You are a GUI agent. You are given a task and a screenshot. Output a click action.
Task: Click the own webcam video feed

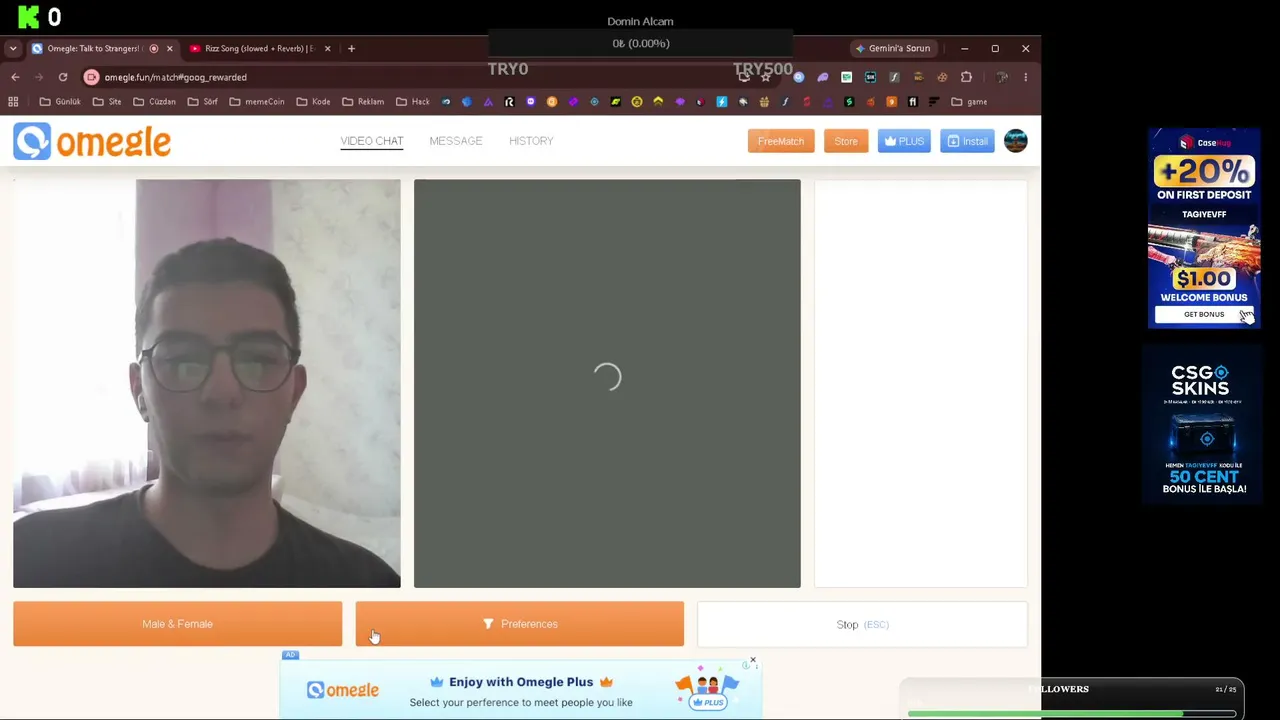[x=207, y=383]
